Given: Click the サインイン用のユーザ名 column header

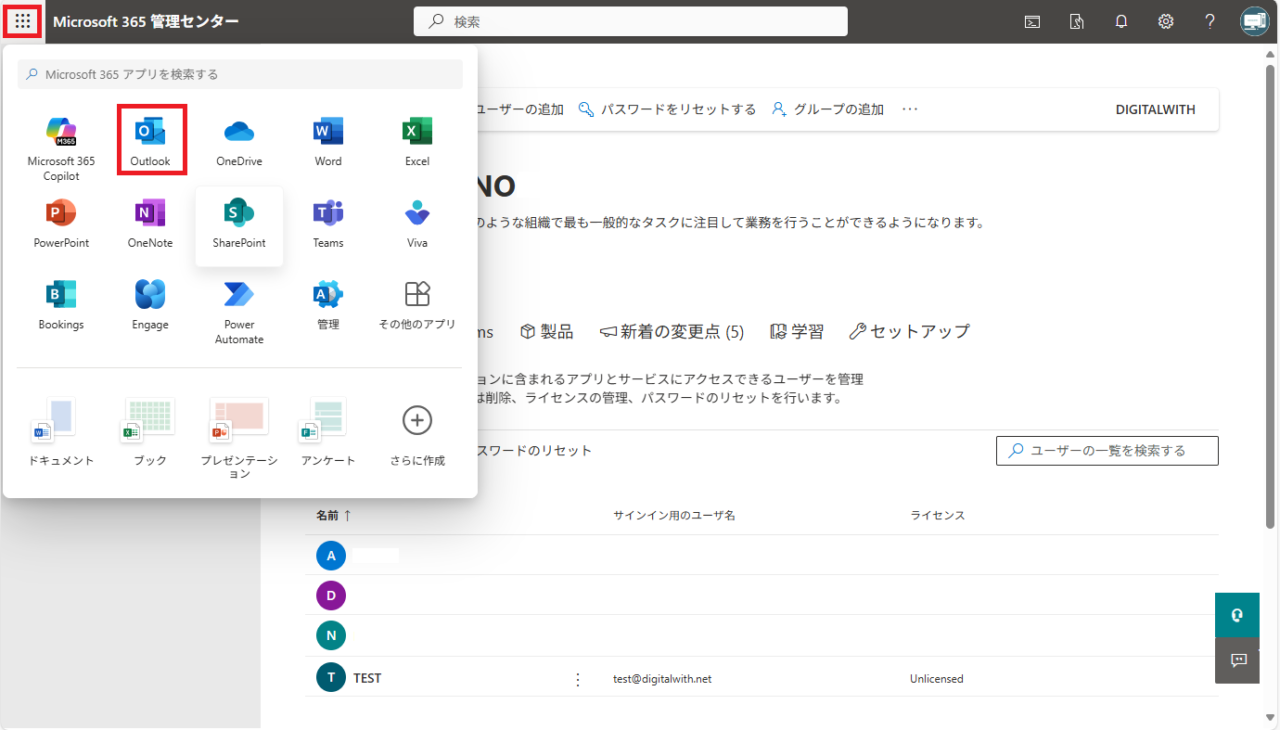Looking at the screenshot, I should coord(674,515).
